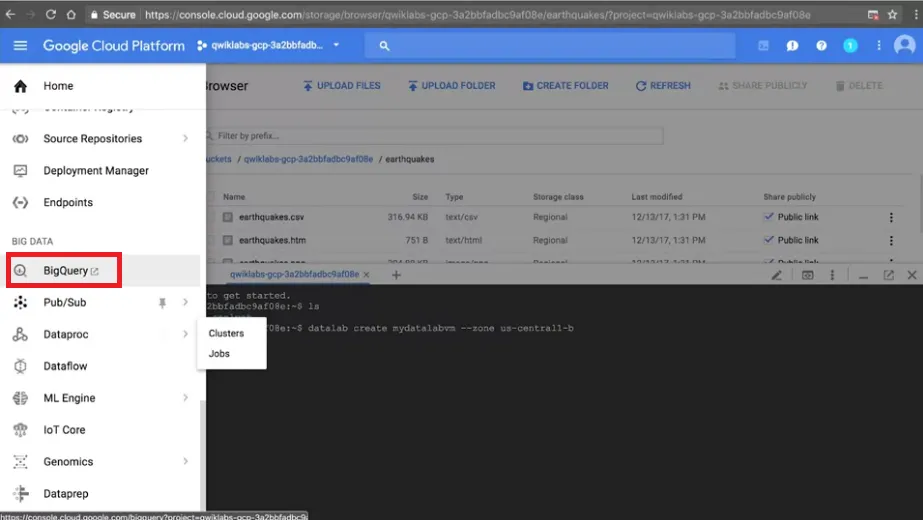Unpin Pub/Sub with the pin icon
The height and width of the screenshot is (520, 923).
[162, 303]
